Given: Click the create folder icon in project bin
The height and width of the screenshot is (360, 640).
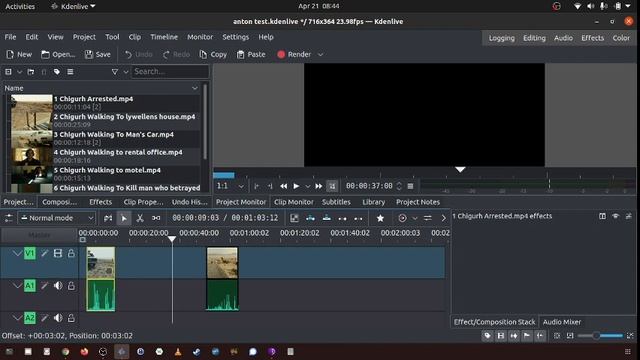Looking at the screenshot, I should (31, 72).
